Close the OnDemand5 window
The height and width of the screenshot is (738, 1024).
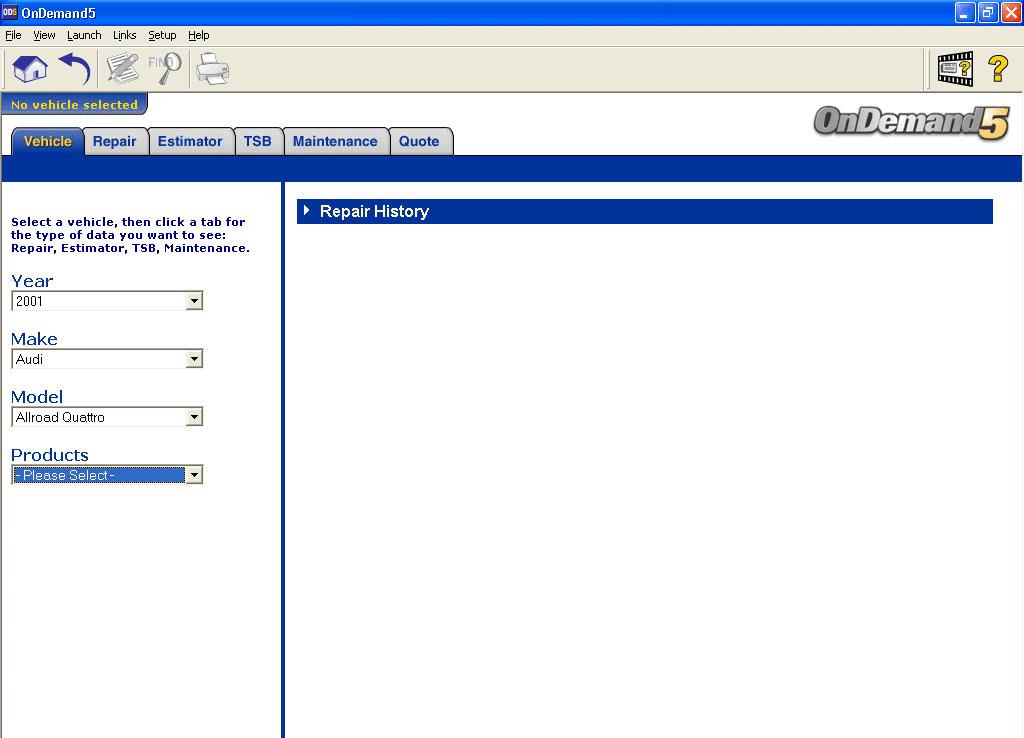1011,12
